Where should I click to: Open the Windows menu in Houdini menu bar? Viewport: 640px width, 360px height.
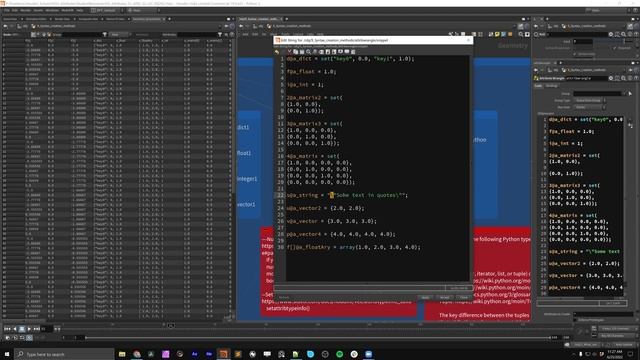coord(52,10)
